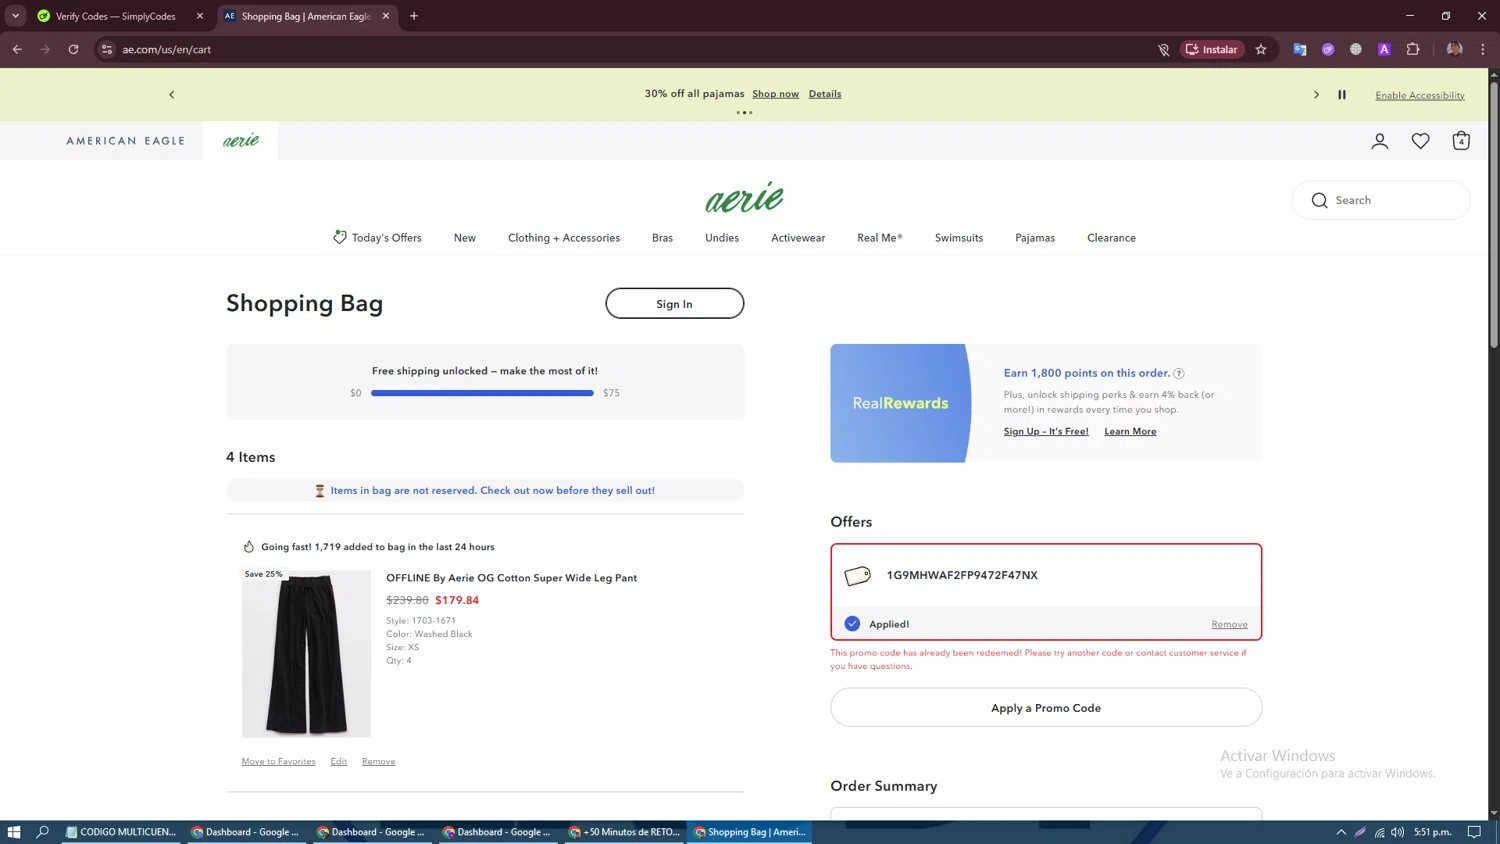
Task: Open the browser extensions puzzle icon
Action: pos(1413,49)
